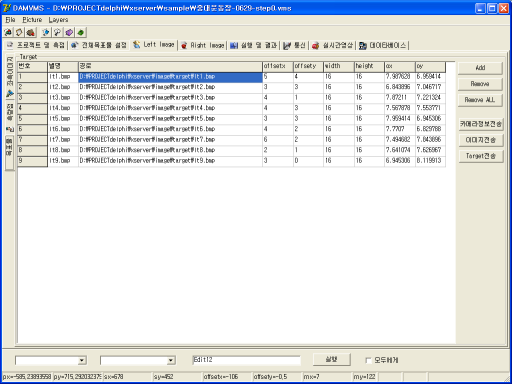Screen dimensions: 512x384
Task: Click the lt8.bmp name cell
Action: tap(63, 150)
